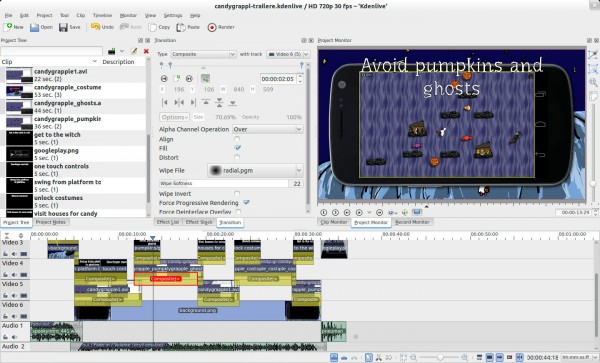Center geometry vertically icon
This screenshot has width=600, height=363.
219,102
